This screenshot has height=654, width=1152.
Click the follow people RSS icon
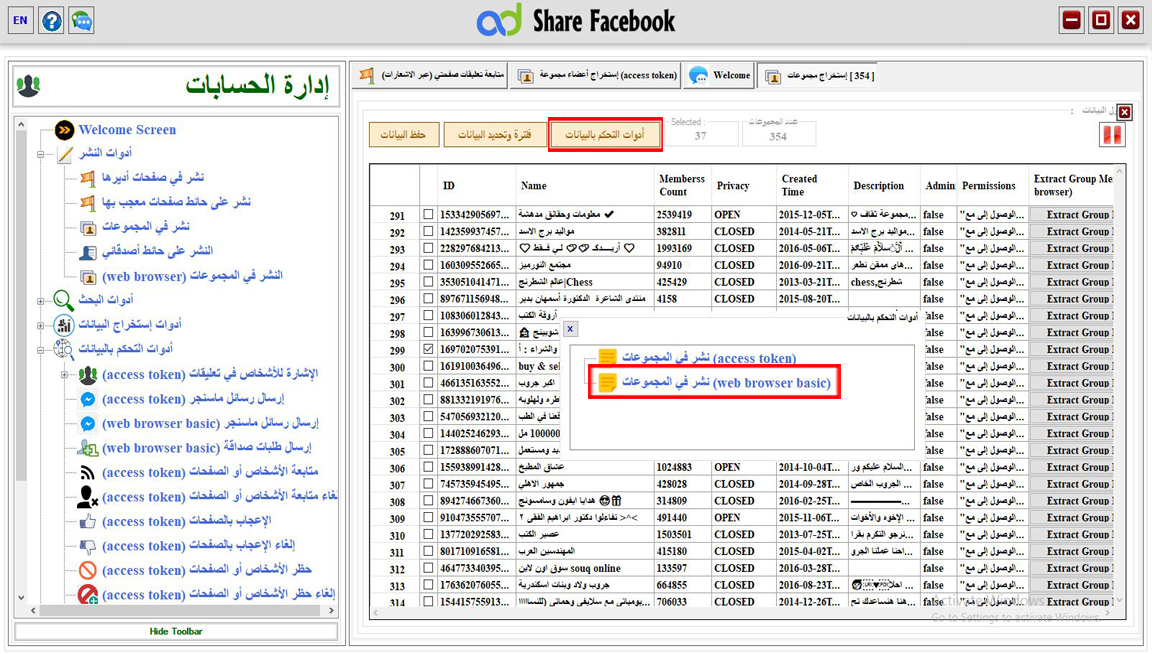[87, 472]
